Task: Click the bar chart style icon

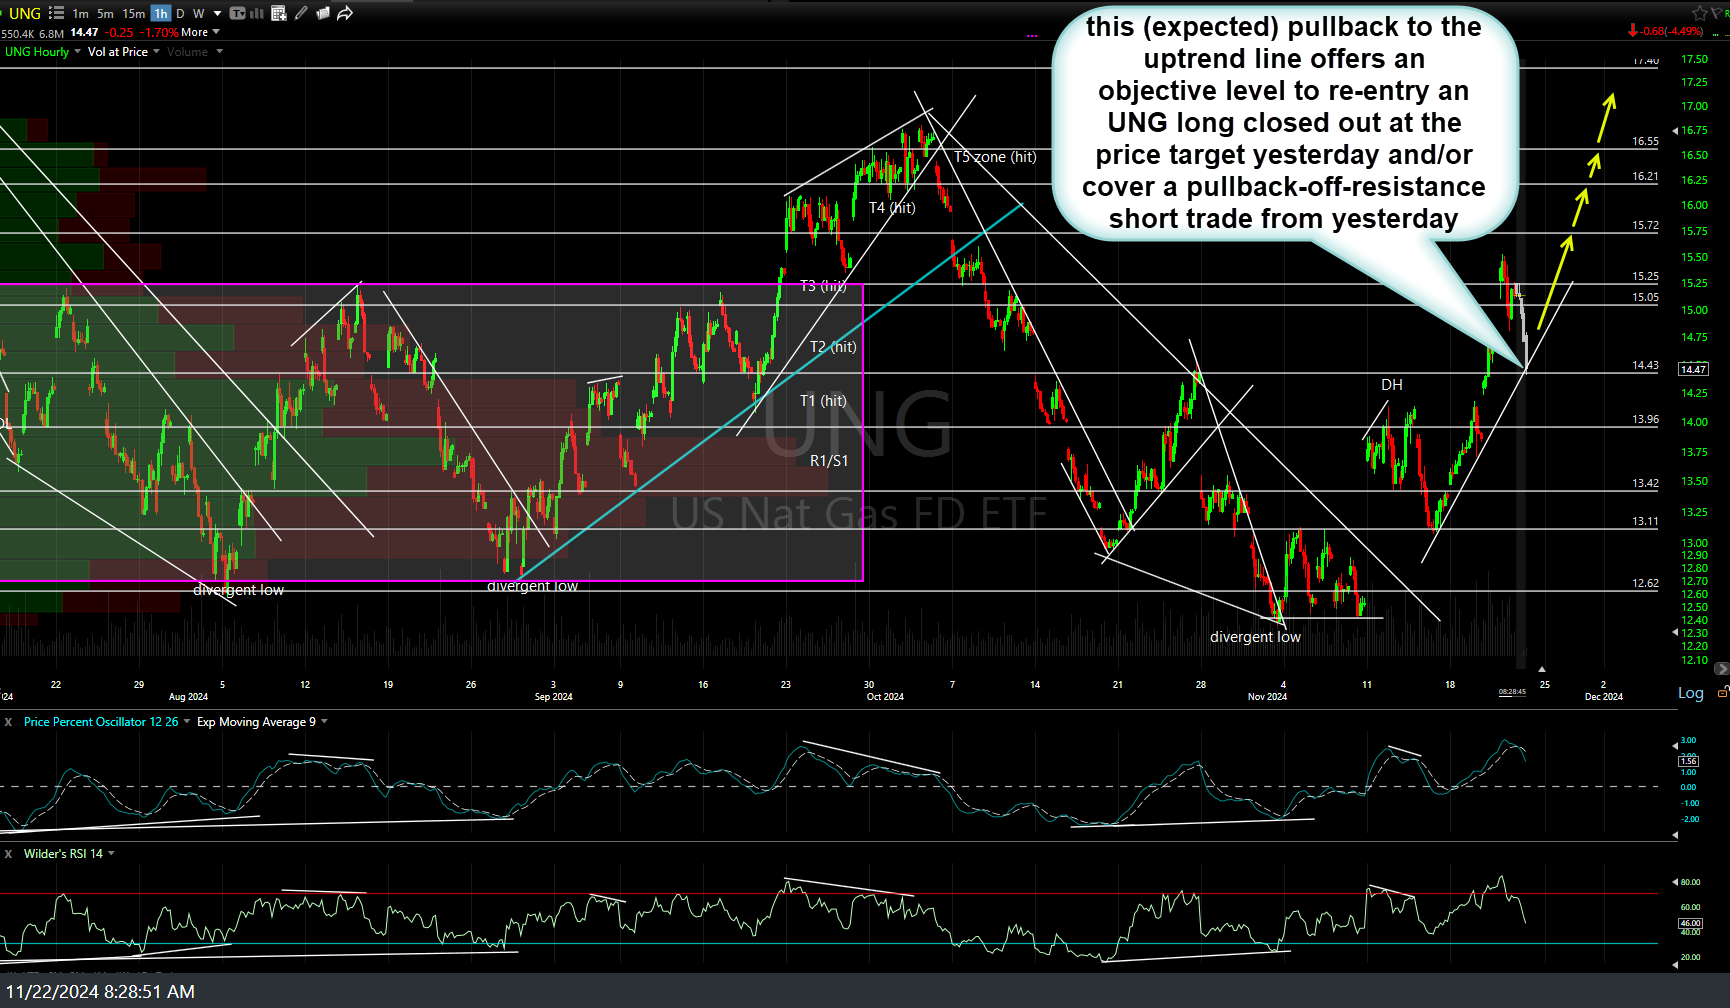Action: tap(257, 13)
